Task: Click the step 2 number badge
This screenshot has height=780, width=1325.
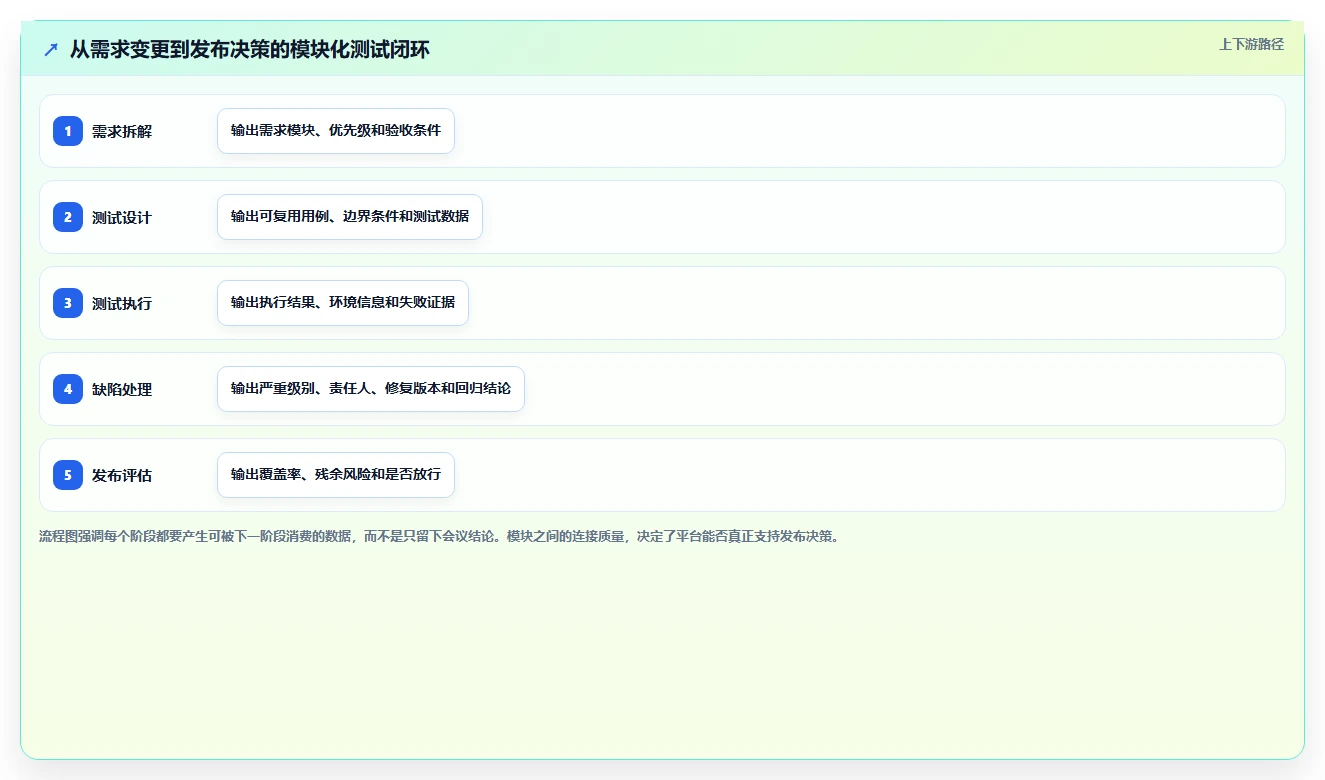Action: (x=68, y=217)
